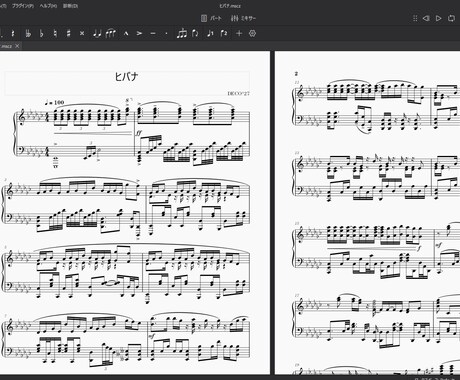Image resolution: width=460 pixels, height=380 pixels.
Task: Start playback with the play button
Action: click(439, 18)
